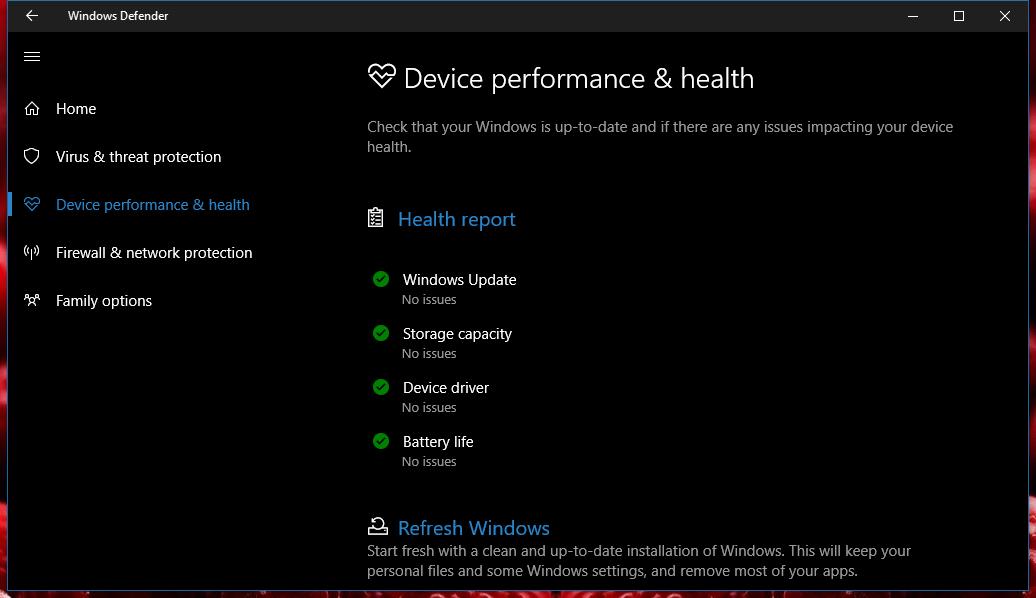Click the Windows Update green checkmark
The width and height of the screenshot is (1036, 598).
pyautogui.click(x=381, y=279)
